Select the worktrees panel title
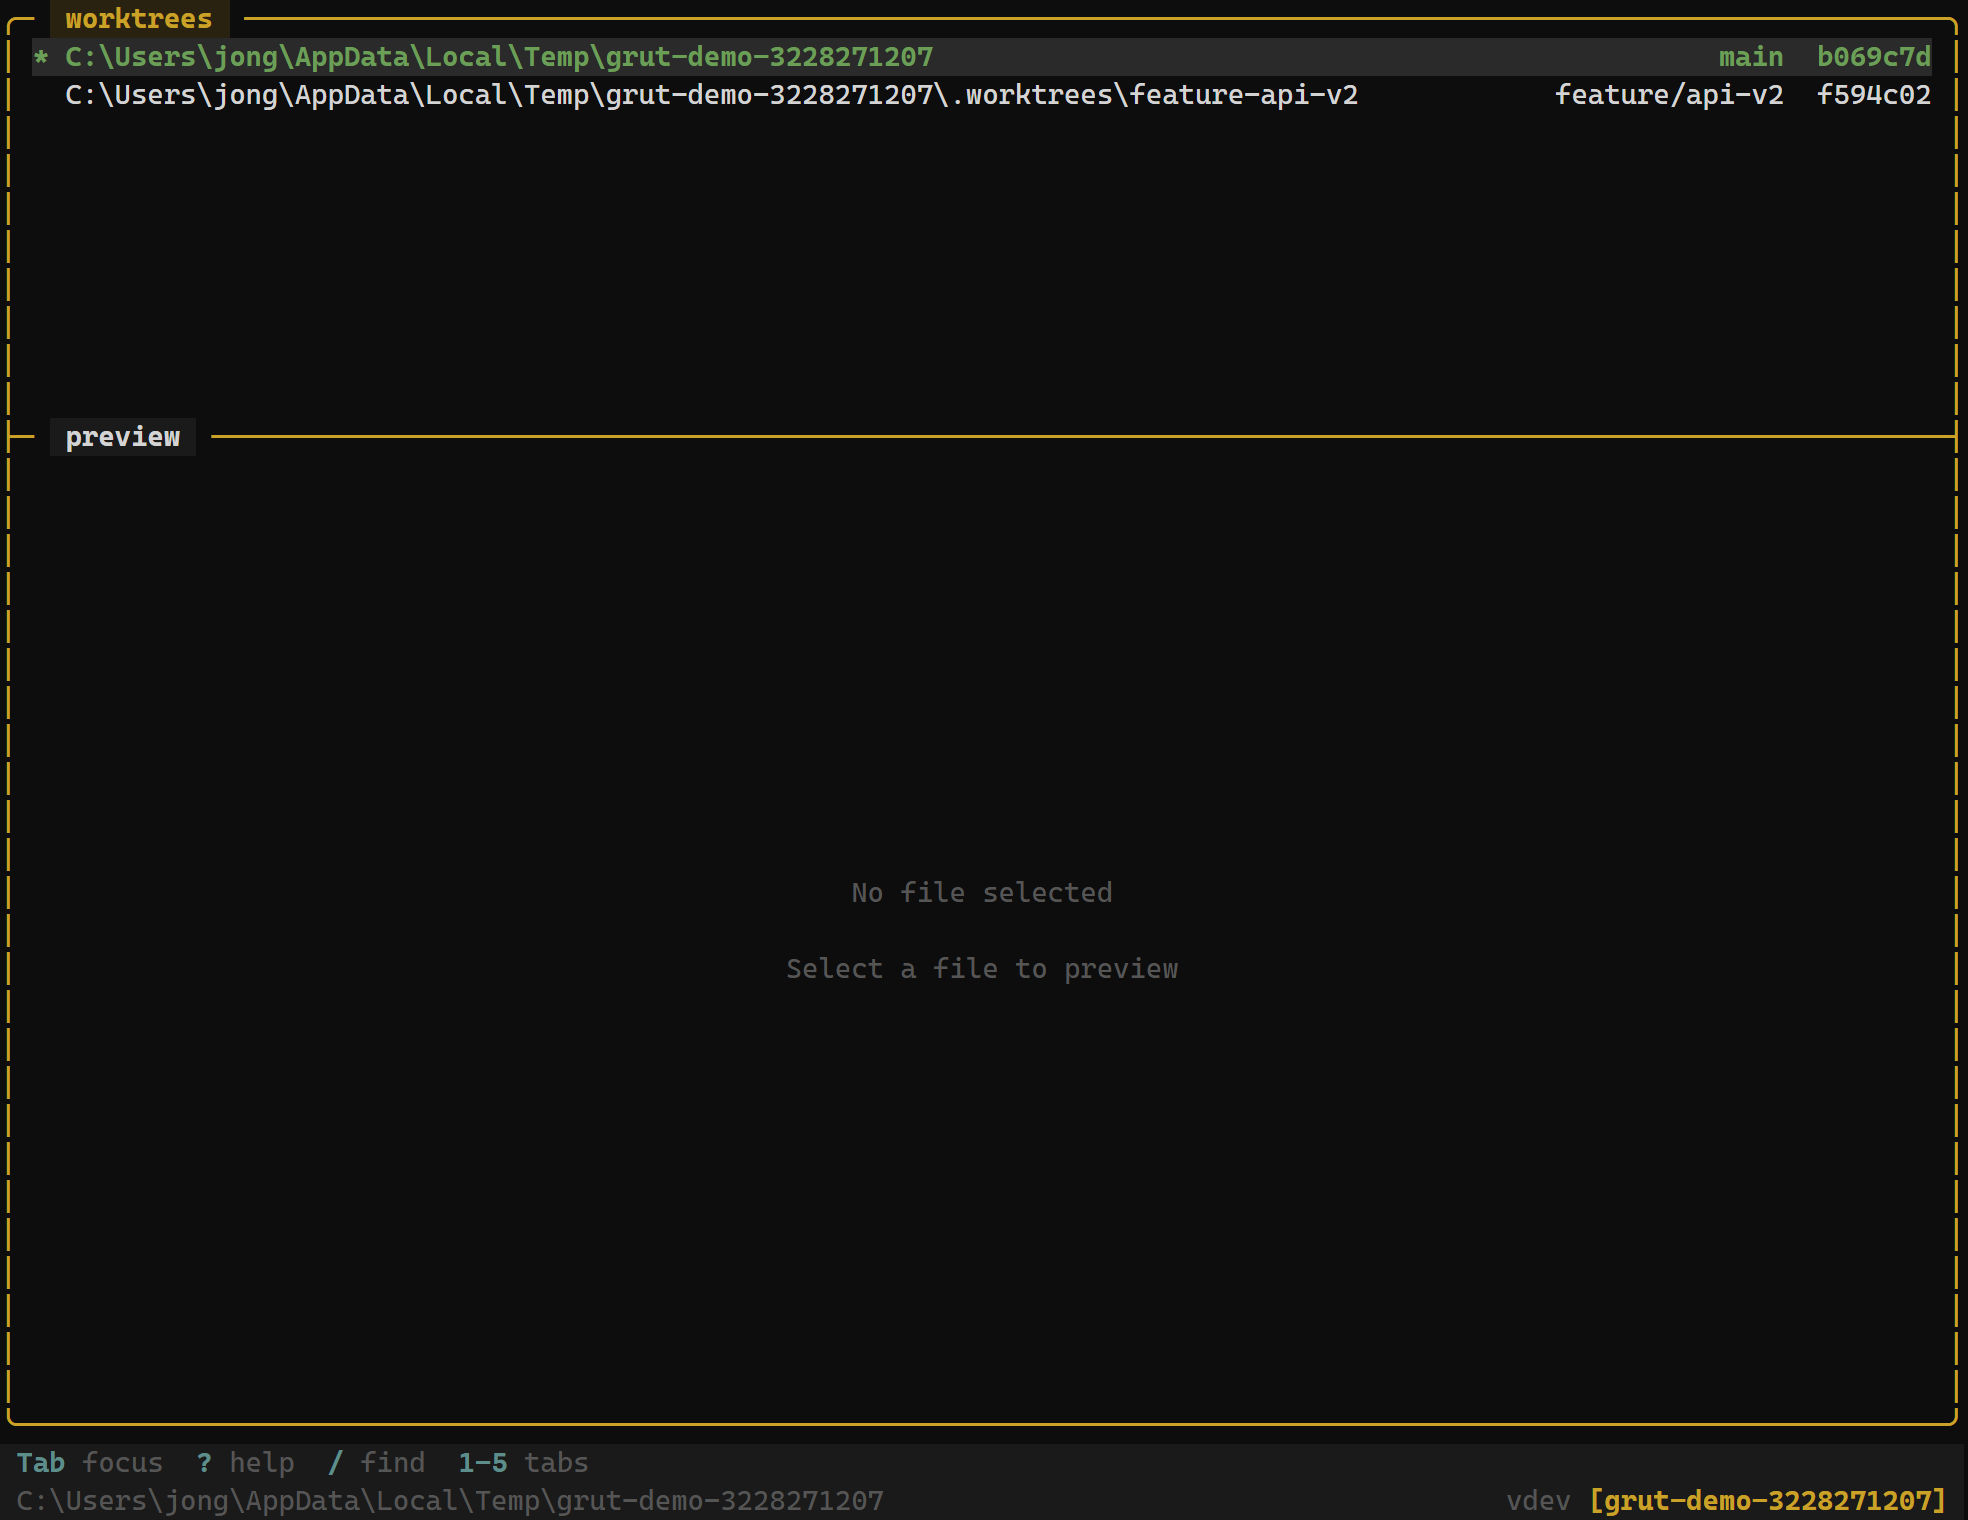The width and height of the screenshot is (1968, 1520). pyautogui.click(x=139, y=19)
